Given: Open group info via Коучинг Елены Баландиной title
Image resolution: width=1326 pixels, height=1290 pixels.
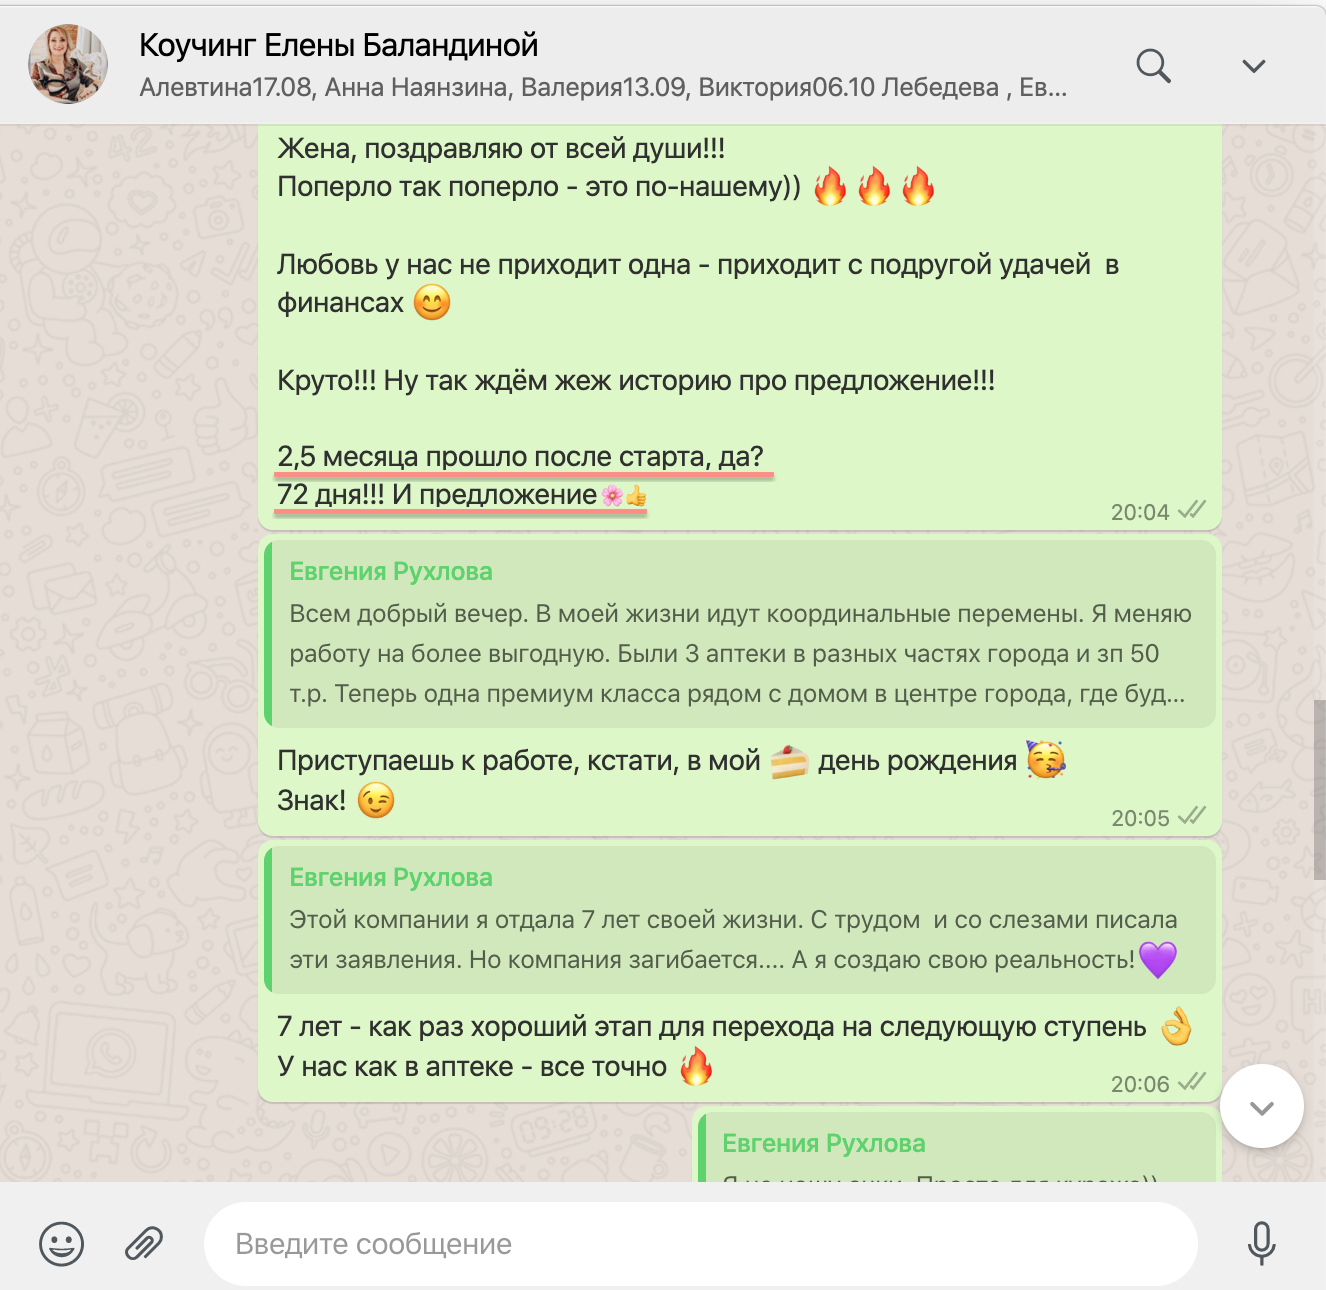Looking at the screenshot, I should (x=338, y=45).
